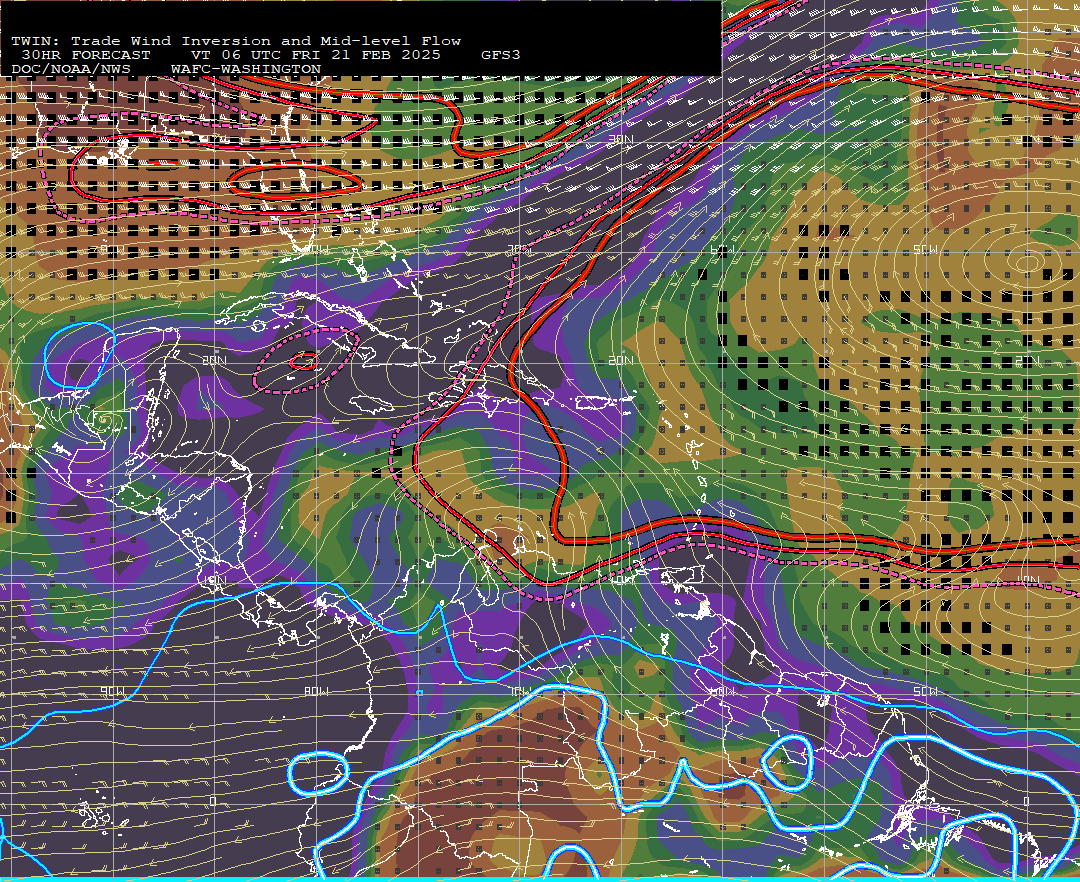
Task: Click the "50W" label near Brazil's north coast
Action: [925, 691]
